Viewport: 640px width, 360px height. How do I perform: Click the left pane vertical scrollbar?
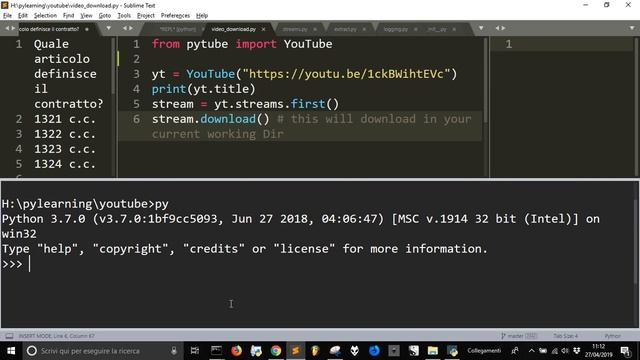tap(113, 66)
